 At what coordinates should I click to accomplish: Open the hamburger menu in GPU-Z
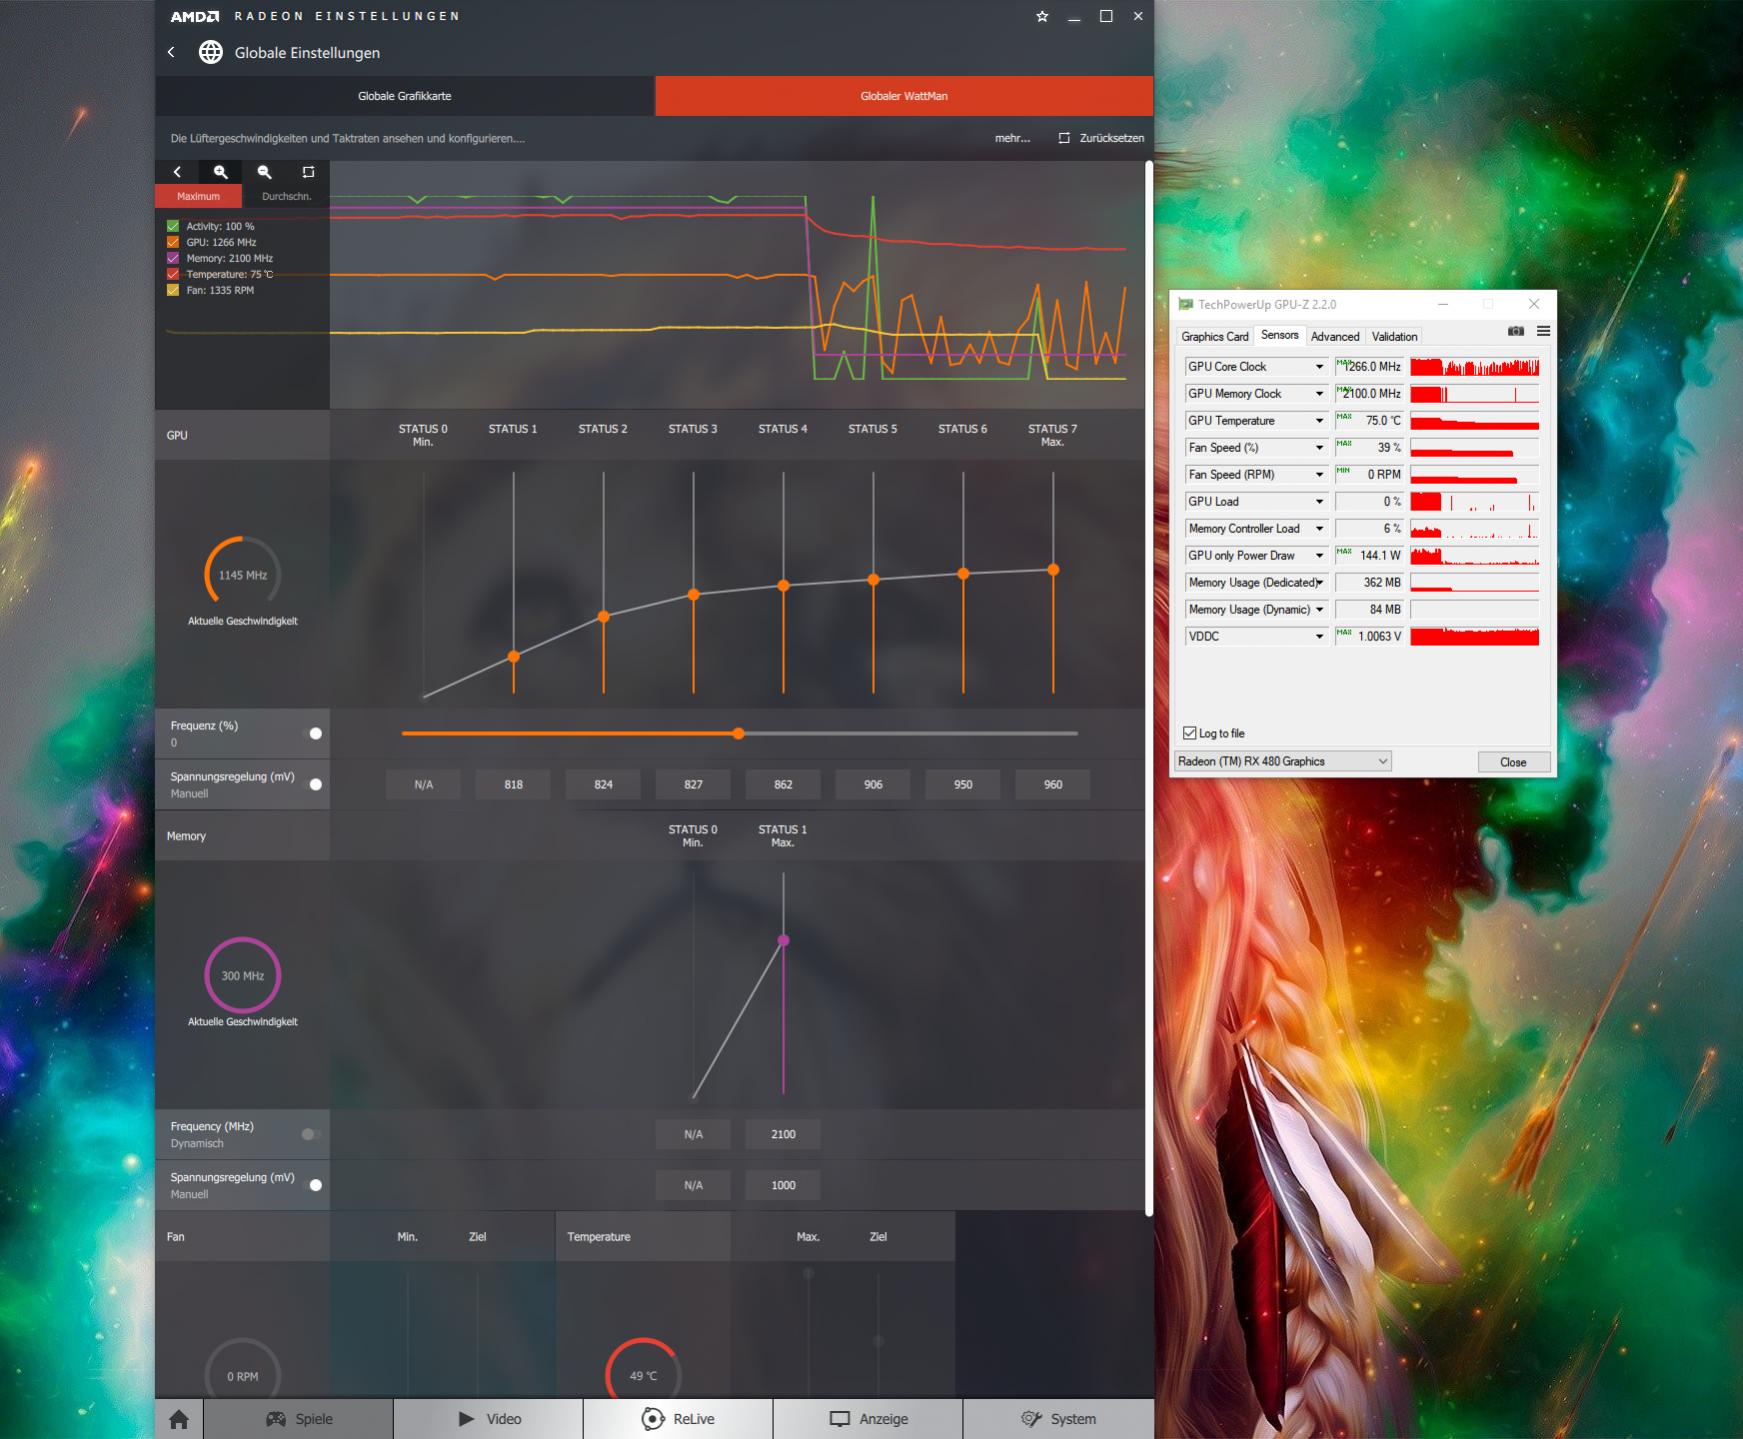click(x=1543, y=331)
